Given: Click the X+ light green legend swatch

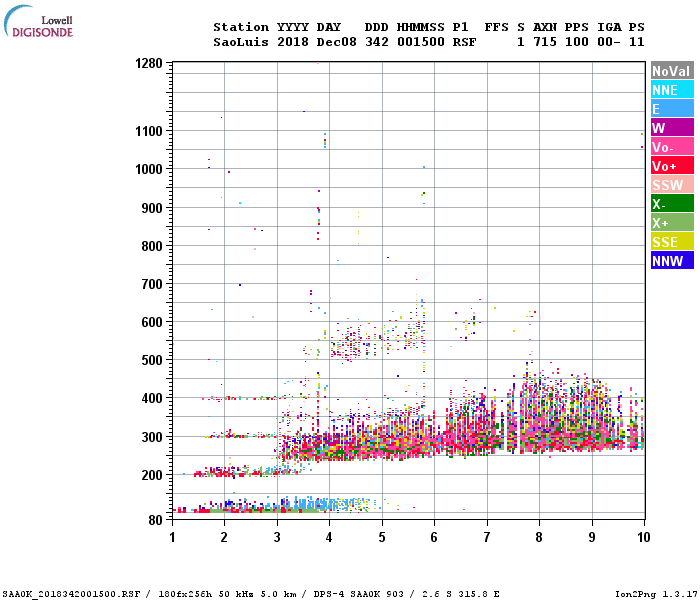Looking at the screenshot, I should [x=672, y=222].
